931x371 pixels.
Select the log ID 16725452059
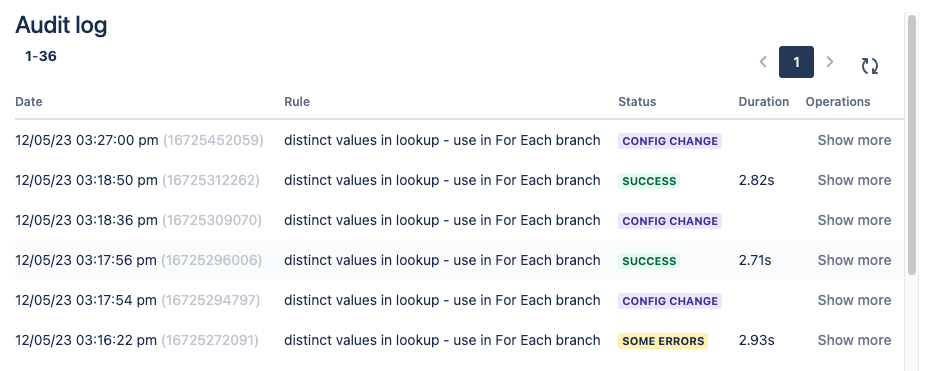point(213,140)
